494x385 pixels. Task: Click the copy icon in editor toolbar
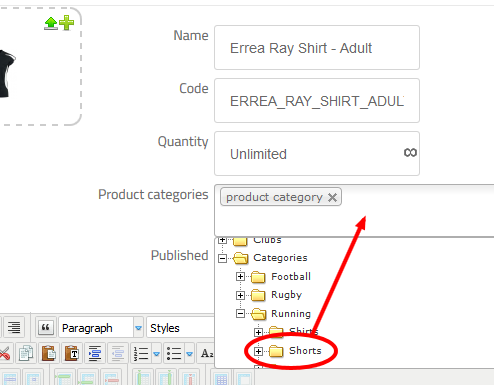coord(26,353)
